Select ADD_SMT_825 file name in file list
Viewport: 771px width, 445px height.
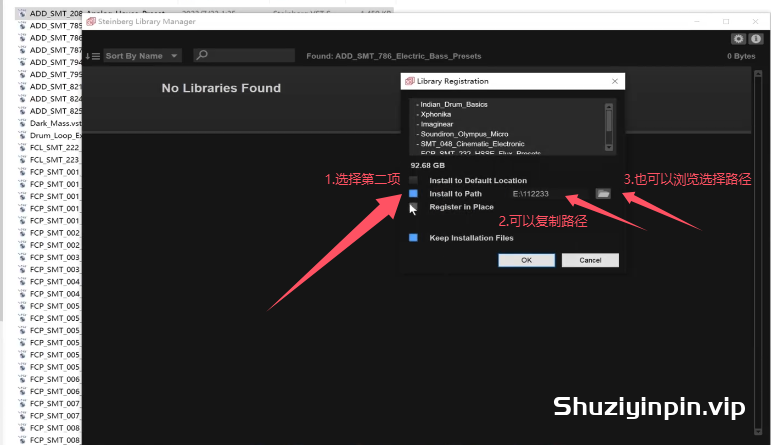click(56, 111)
